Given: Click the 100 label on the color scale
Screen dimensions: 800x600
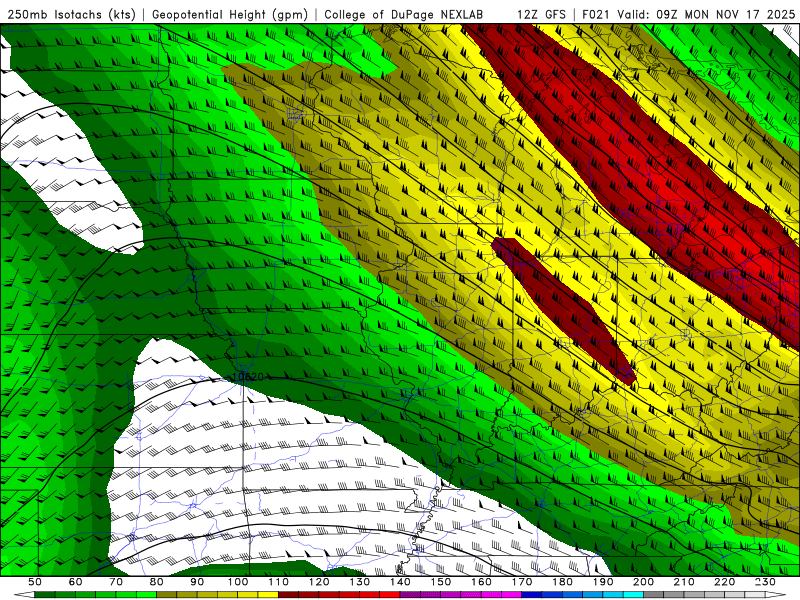Looking at the screenshot, I should pos(238,582).
